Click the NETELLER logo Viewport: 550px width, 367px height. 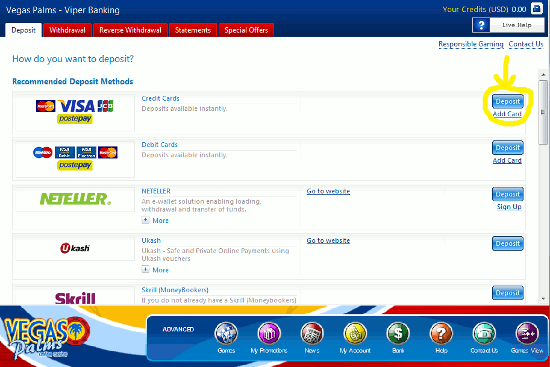(x=75, y=199)
